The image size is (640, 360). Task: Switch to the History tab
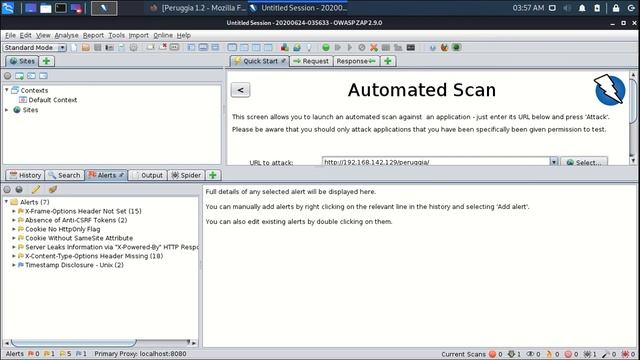(x=25, y=175)
